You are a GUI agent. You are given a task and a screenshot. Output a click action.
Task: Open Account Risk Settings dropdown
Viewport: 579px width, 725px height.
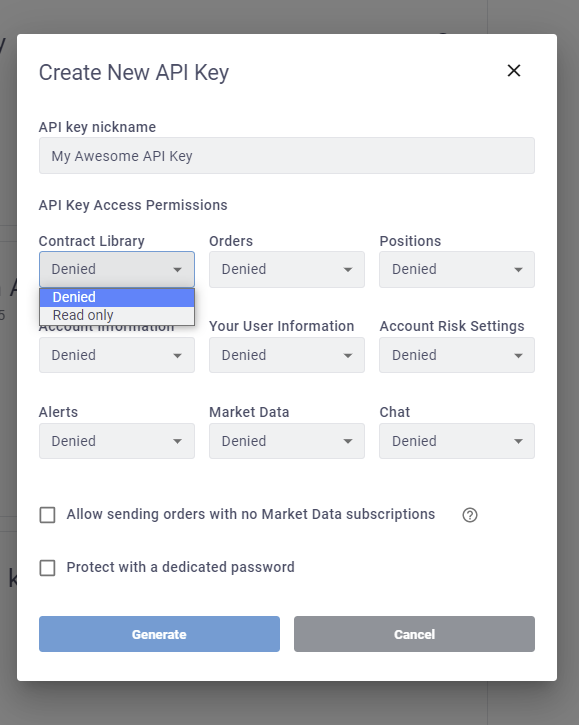coord(457,355)
